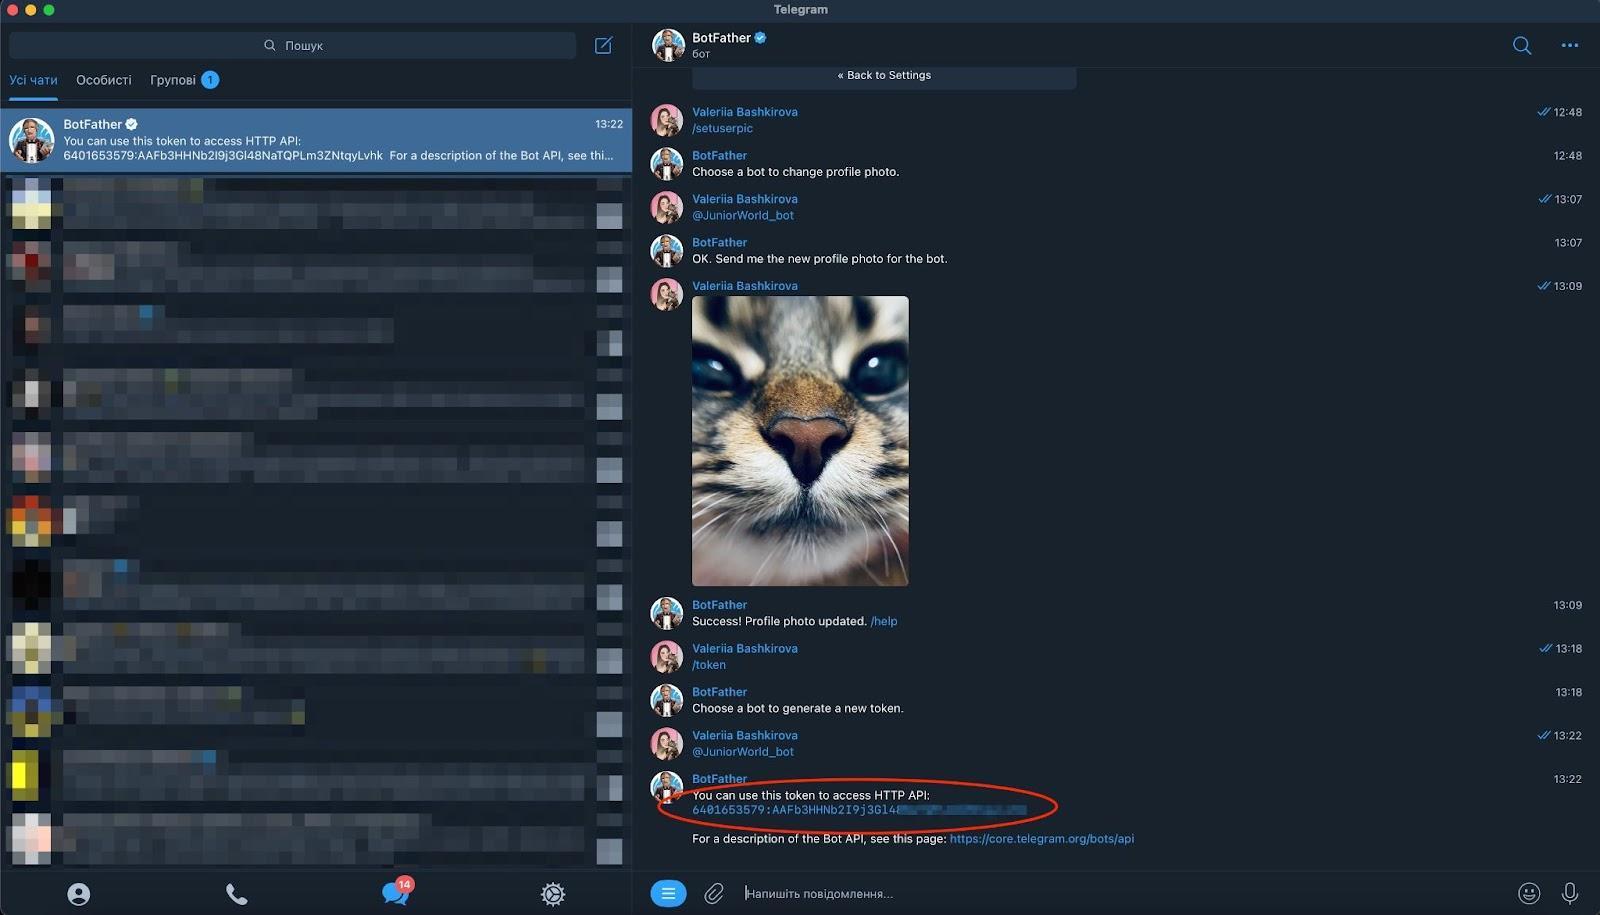This screenshot has width=1600, height=915.
Task: Open the core.telegram.org/bots/api link
Action: [x=1041, y=838]
